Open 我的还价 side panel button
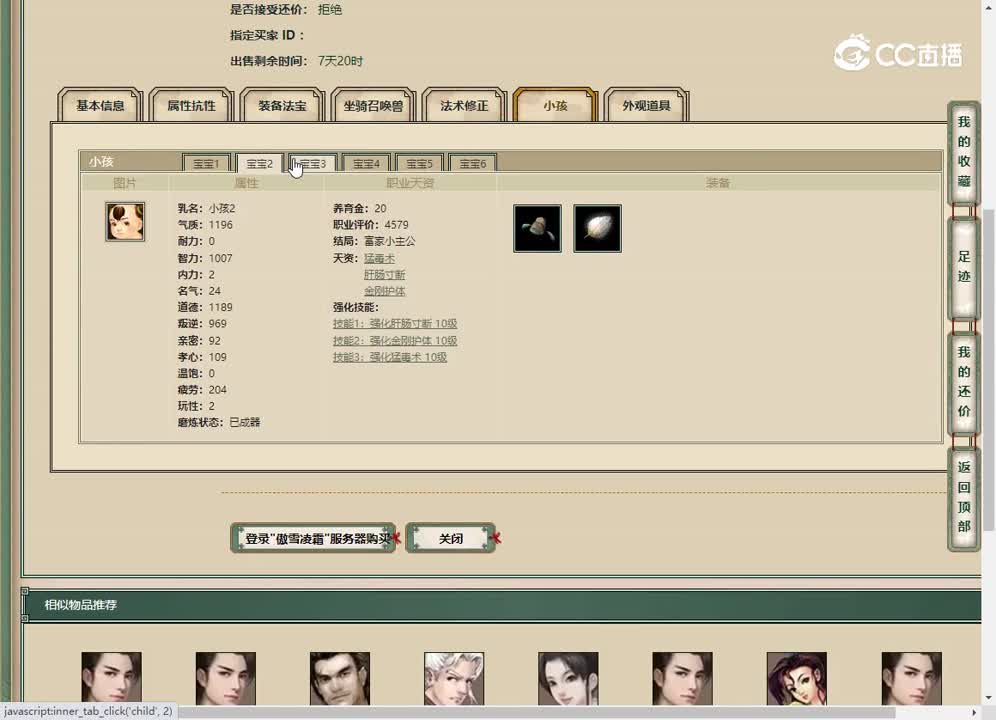 [964, 382]
